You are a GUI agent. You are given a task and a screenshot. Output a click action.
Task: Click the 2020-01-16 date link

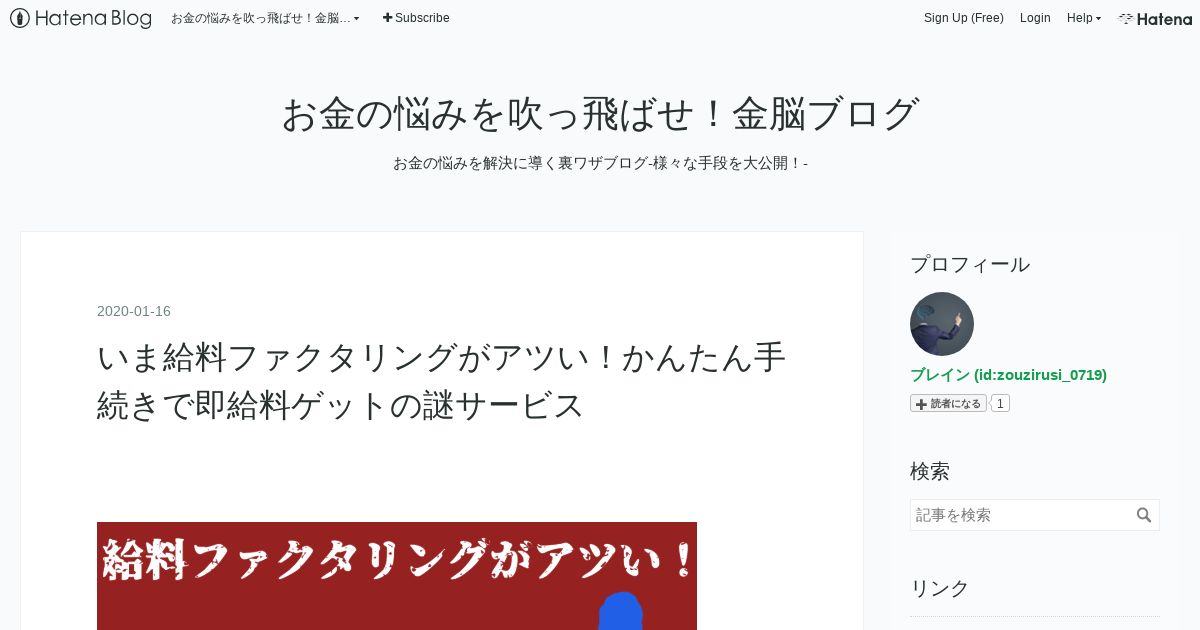(x=134, y=311)
